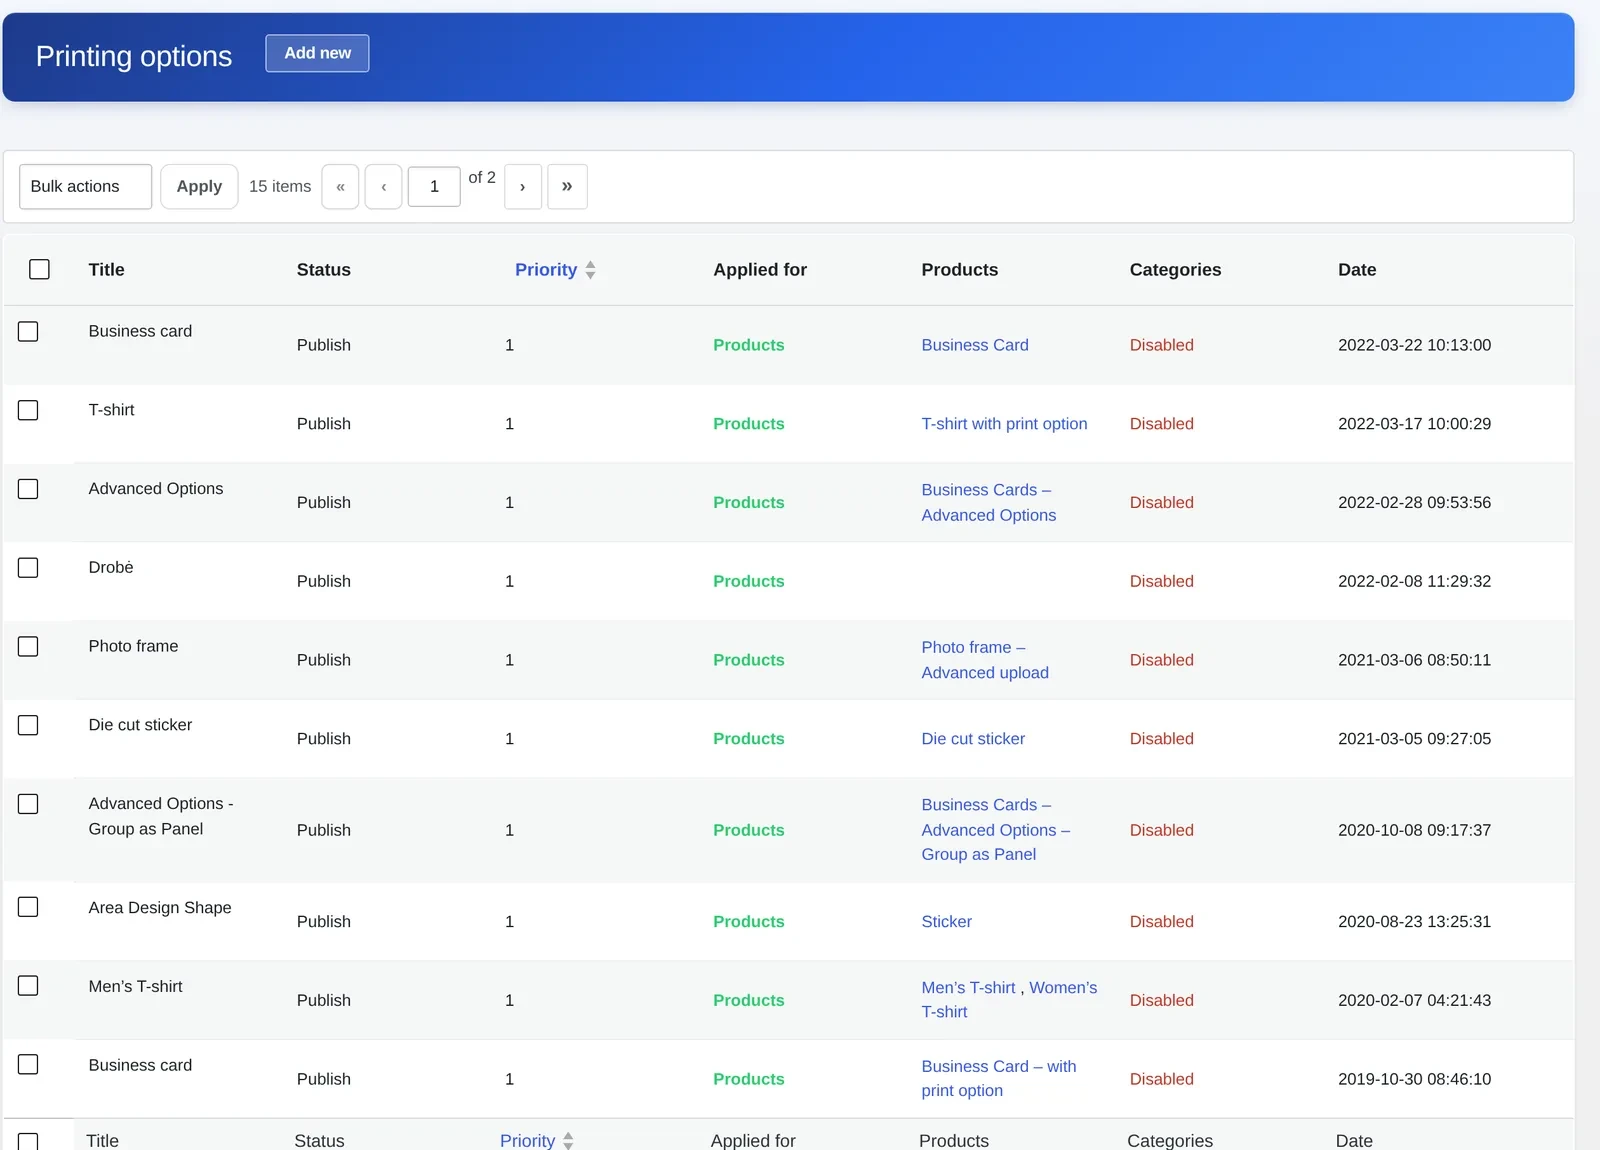Check the Die cut sticker row checkbox
The height and width of the screenshot is (1150, 1600).
pyautogui.click(x=28, y=725)
